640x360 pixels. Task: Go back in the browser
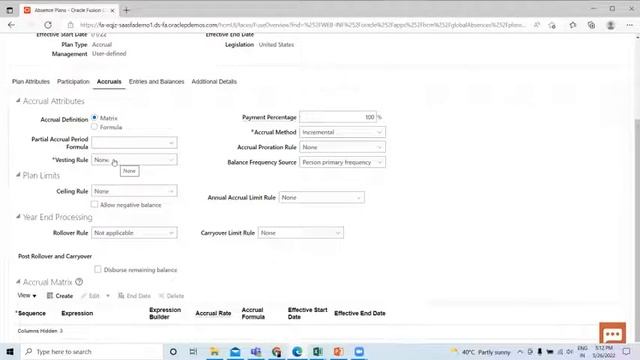click(11, 25)
